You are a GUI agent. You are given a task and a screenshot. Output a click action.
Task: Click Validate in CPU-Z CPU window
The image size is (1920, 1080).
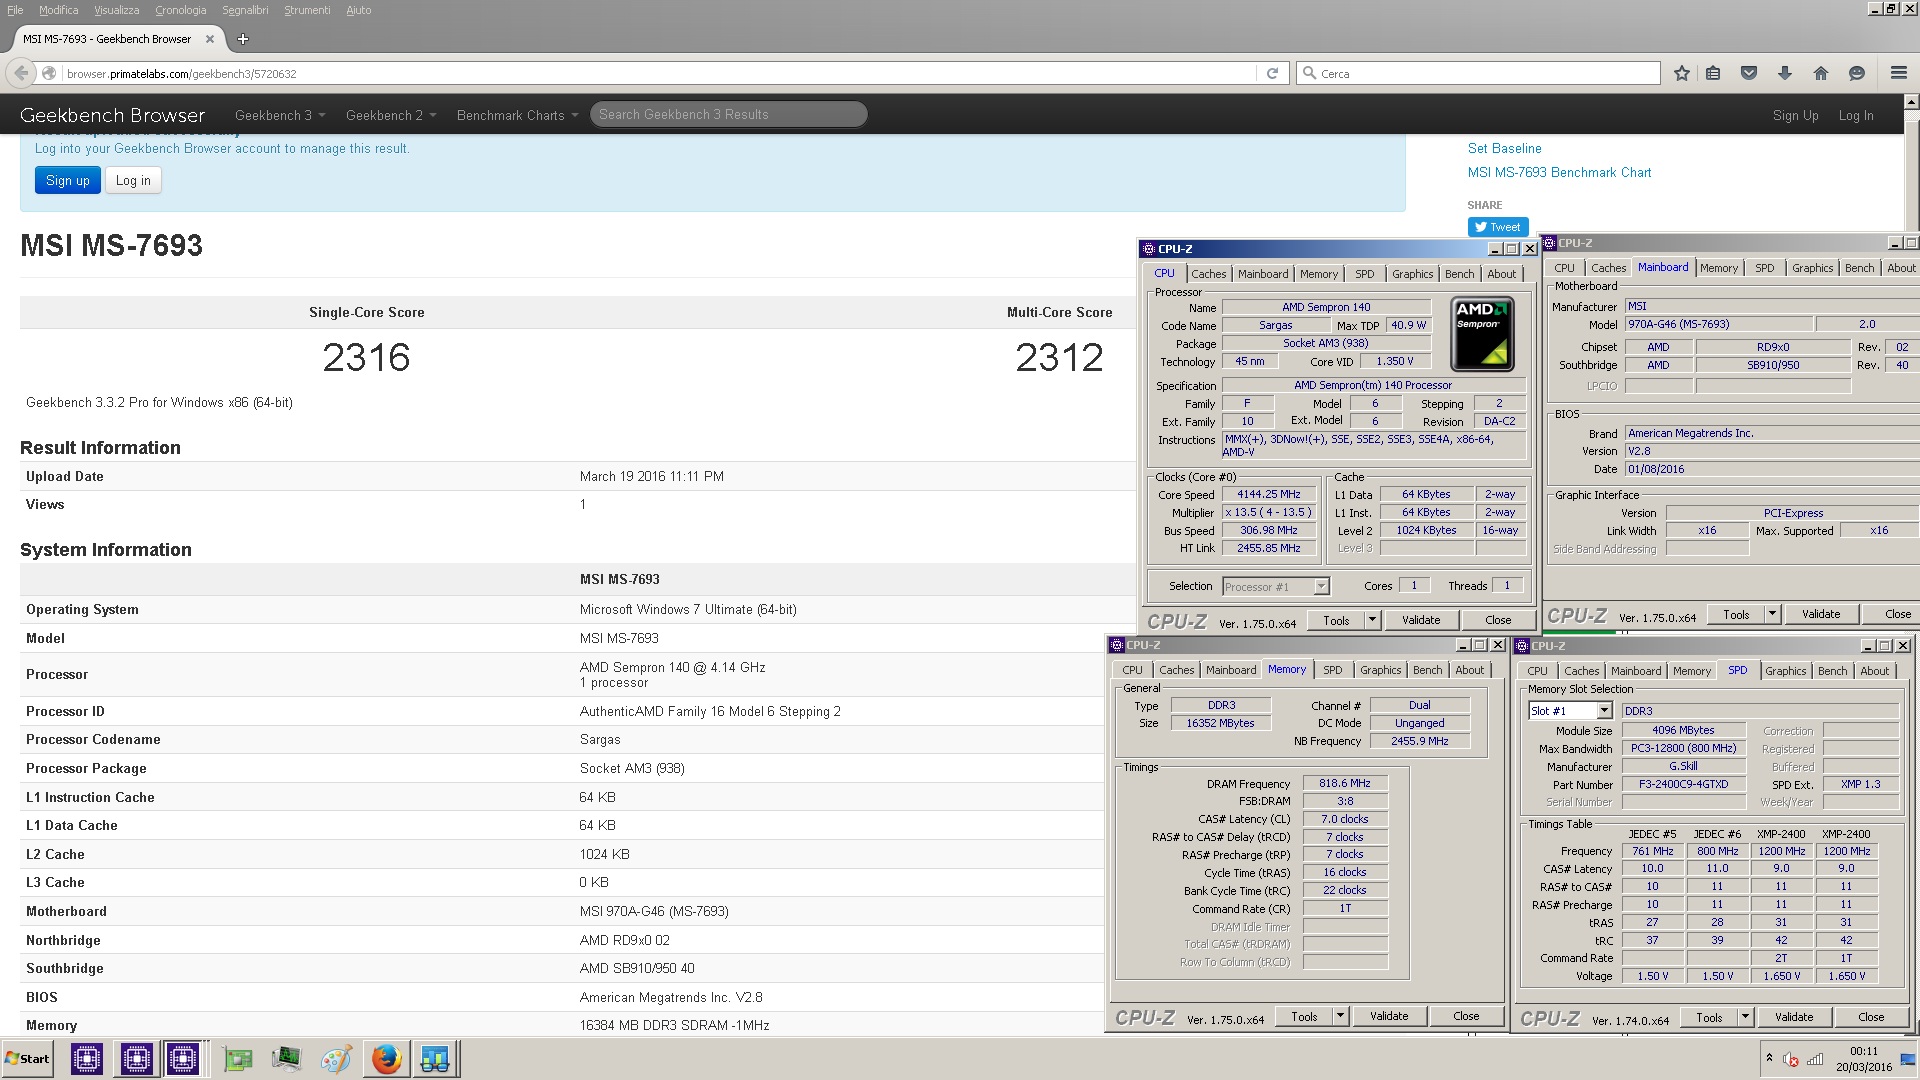(x=1420, y=620)
